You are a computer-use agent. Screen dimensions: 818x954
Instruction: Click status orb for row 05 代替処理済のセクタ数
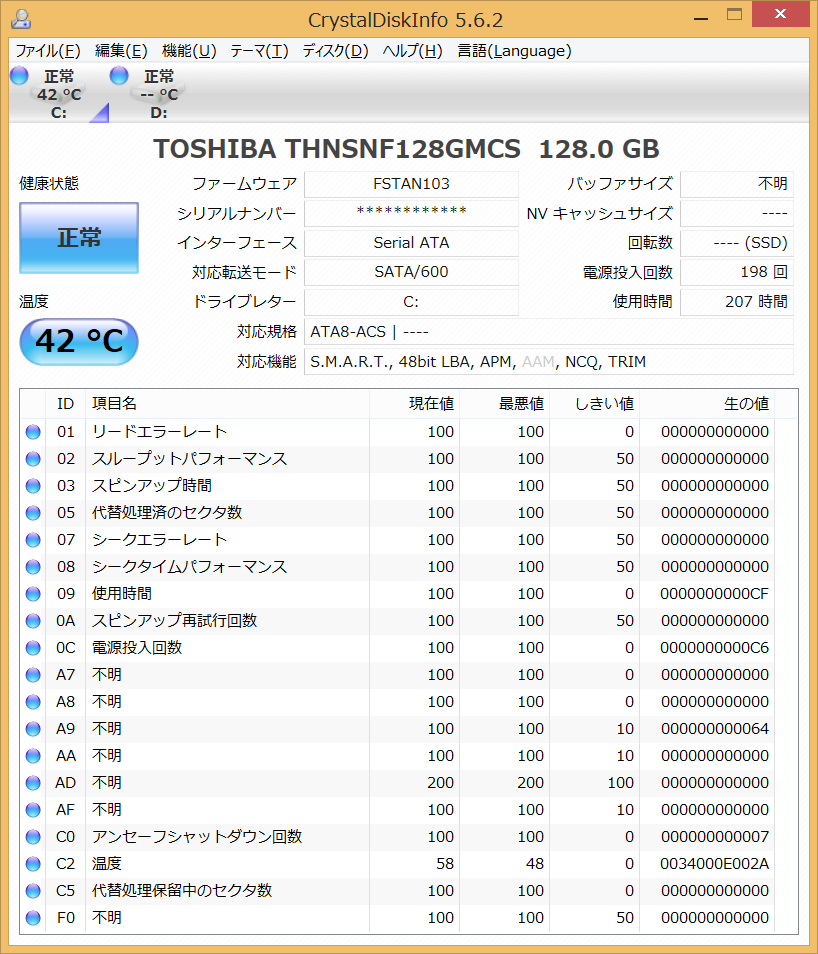click(x=33, y=513)
